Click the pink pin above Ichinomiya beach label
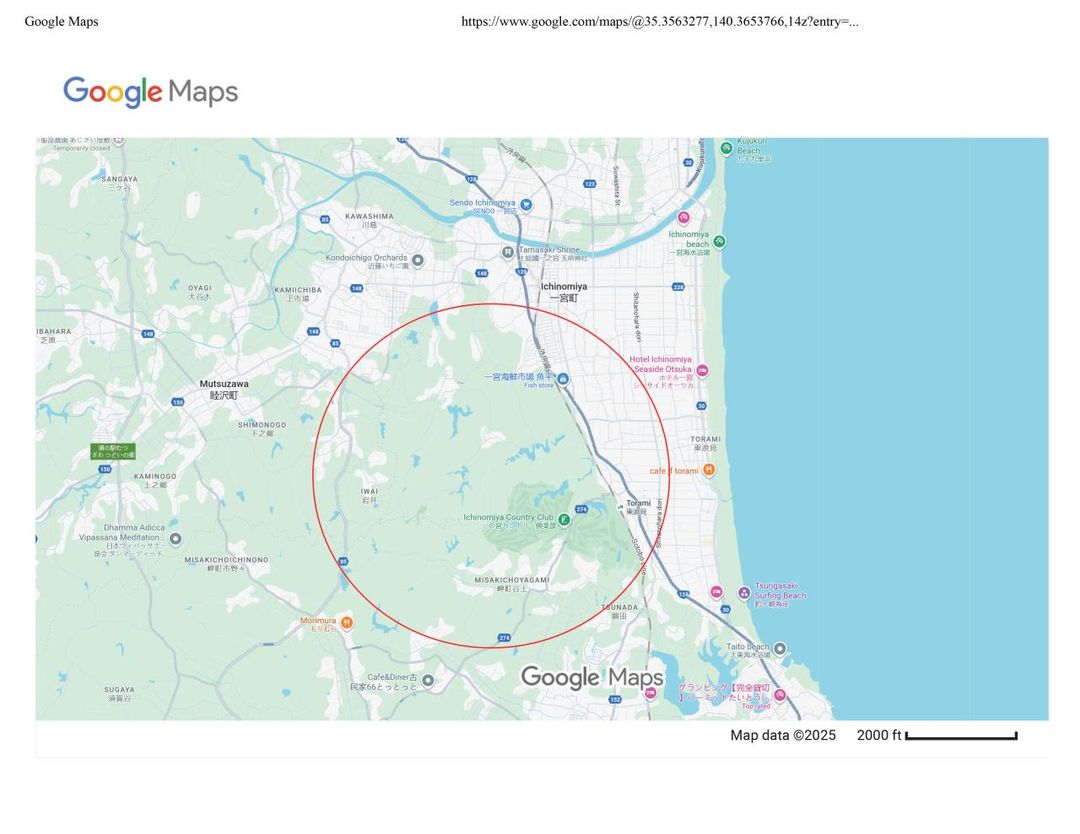1080x834 pixels. pos(683,218)
